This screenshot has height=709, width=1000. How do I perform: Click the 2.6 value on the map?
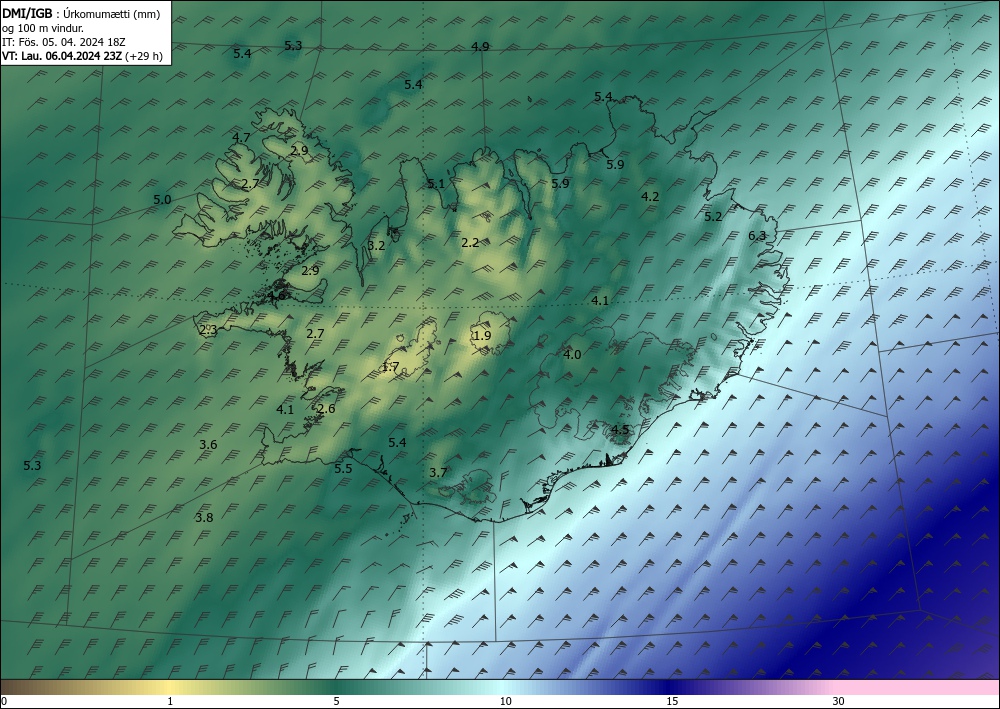point(326,409)
